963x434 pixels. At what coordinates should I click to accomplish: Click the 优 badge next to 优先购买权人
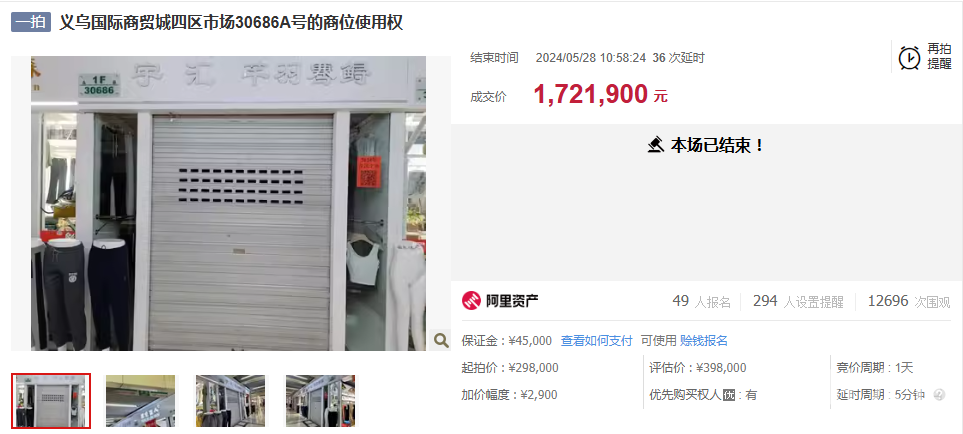(x=729, y=395)
